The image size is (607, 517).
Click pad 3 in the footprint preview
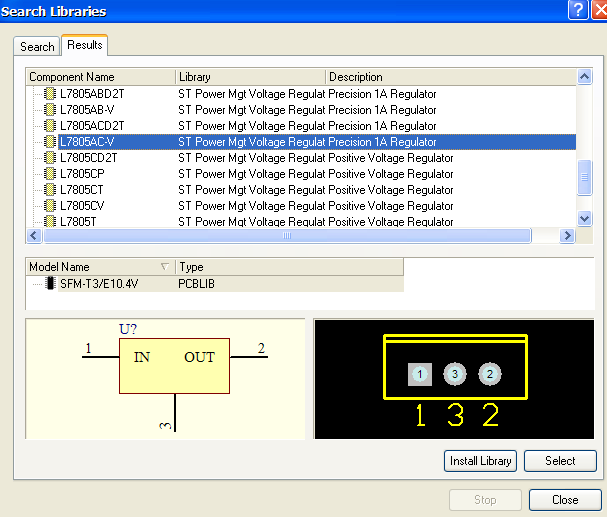(455, 375)
